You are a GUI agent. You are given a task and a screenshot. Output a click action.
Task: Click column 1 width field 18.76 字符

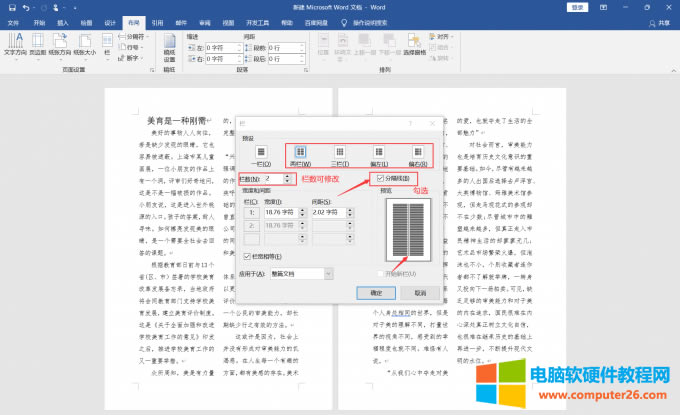pos(281,212)
